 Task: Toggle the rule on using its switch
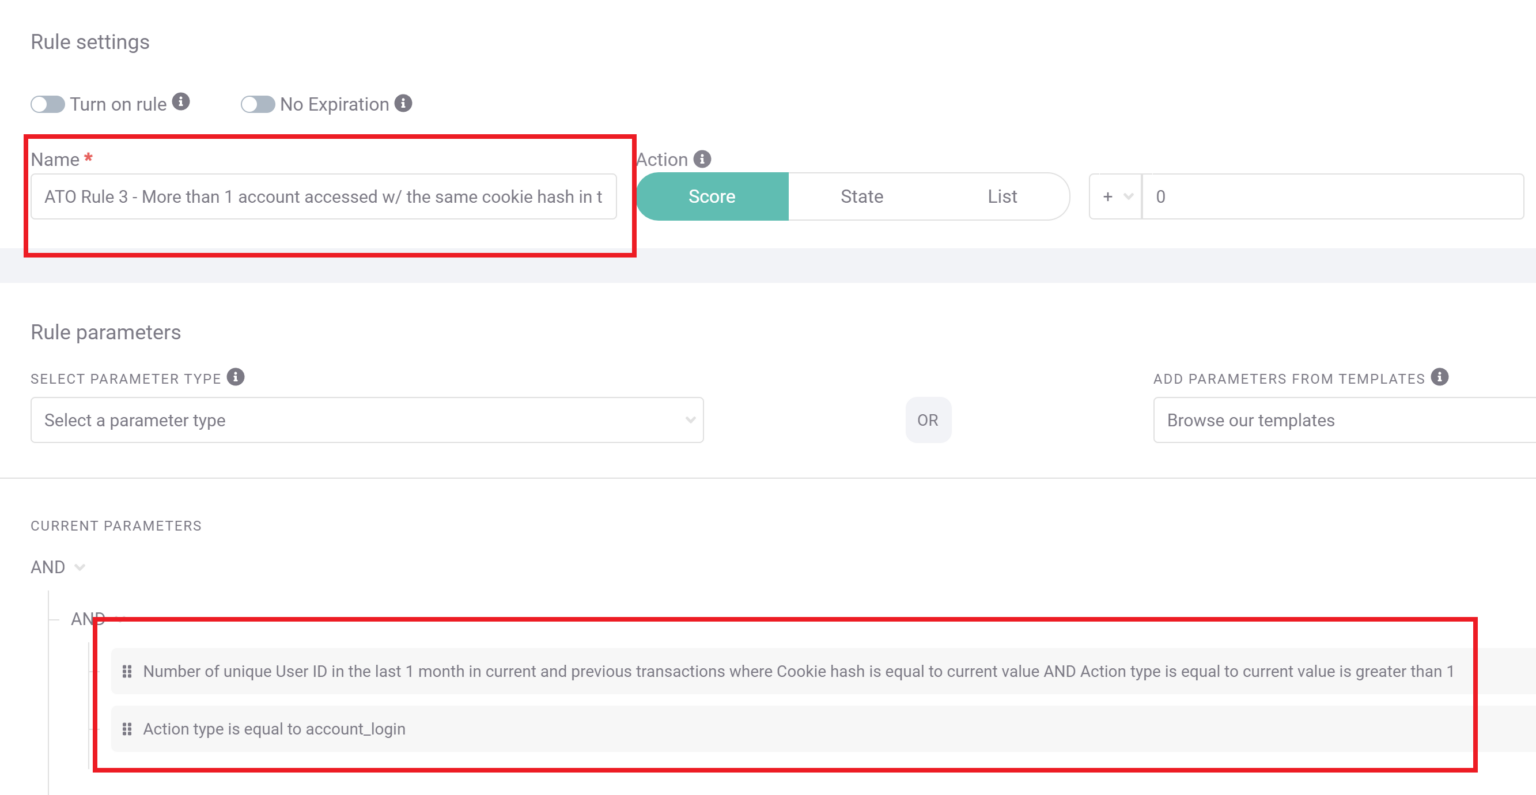coord(47,103)
